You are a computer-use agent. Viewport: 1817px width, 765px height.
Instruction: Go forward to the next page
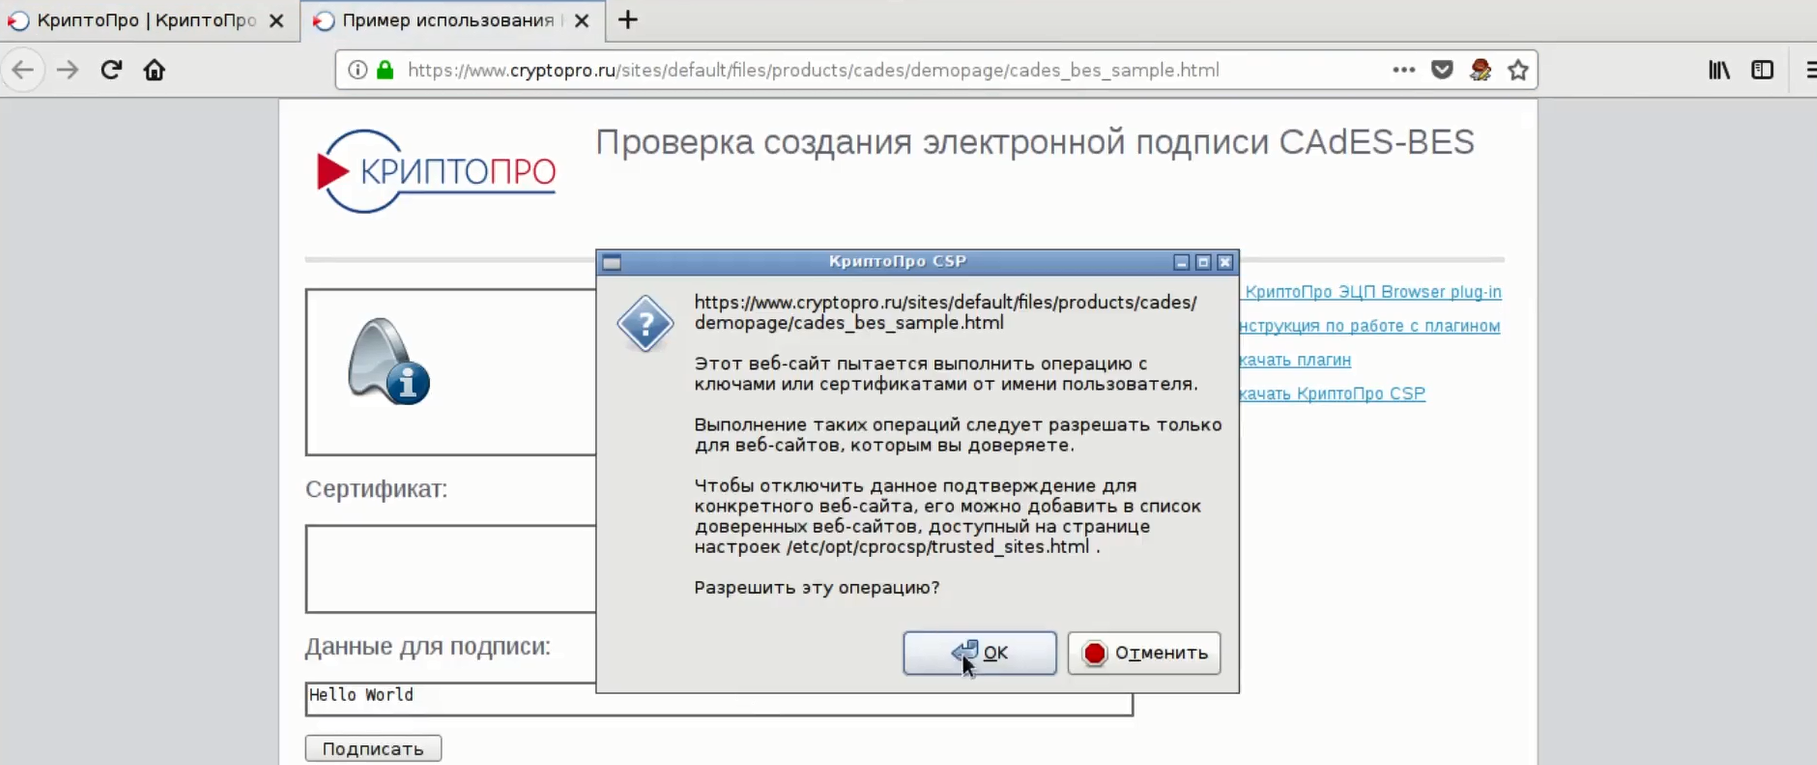pyautogui.click(x=67, y=70)
